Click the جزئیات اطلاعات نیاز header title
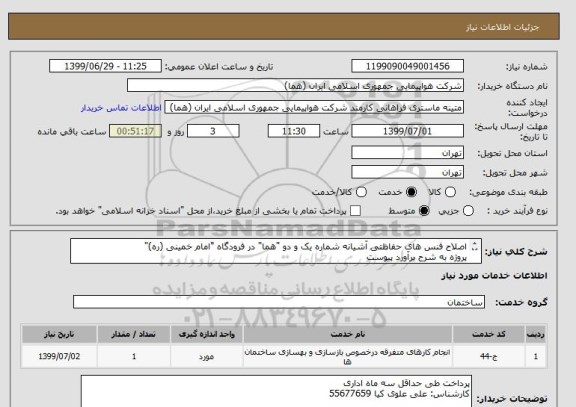576x407 pixels. point(502,27)
